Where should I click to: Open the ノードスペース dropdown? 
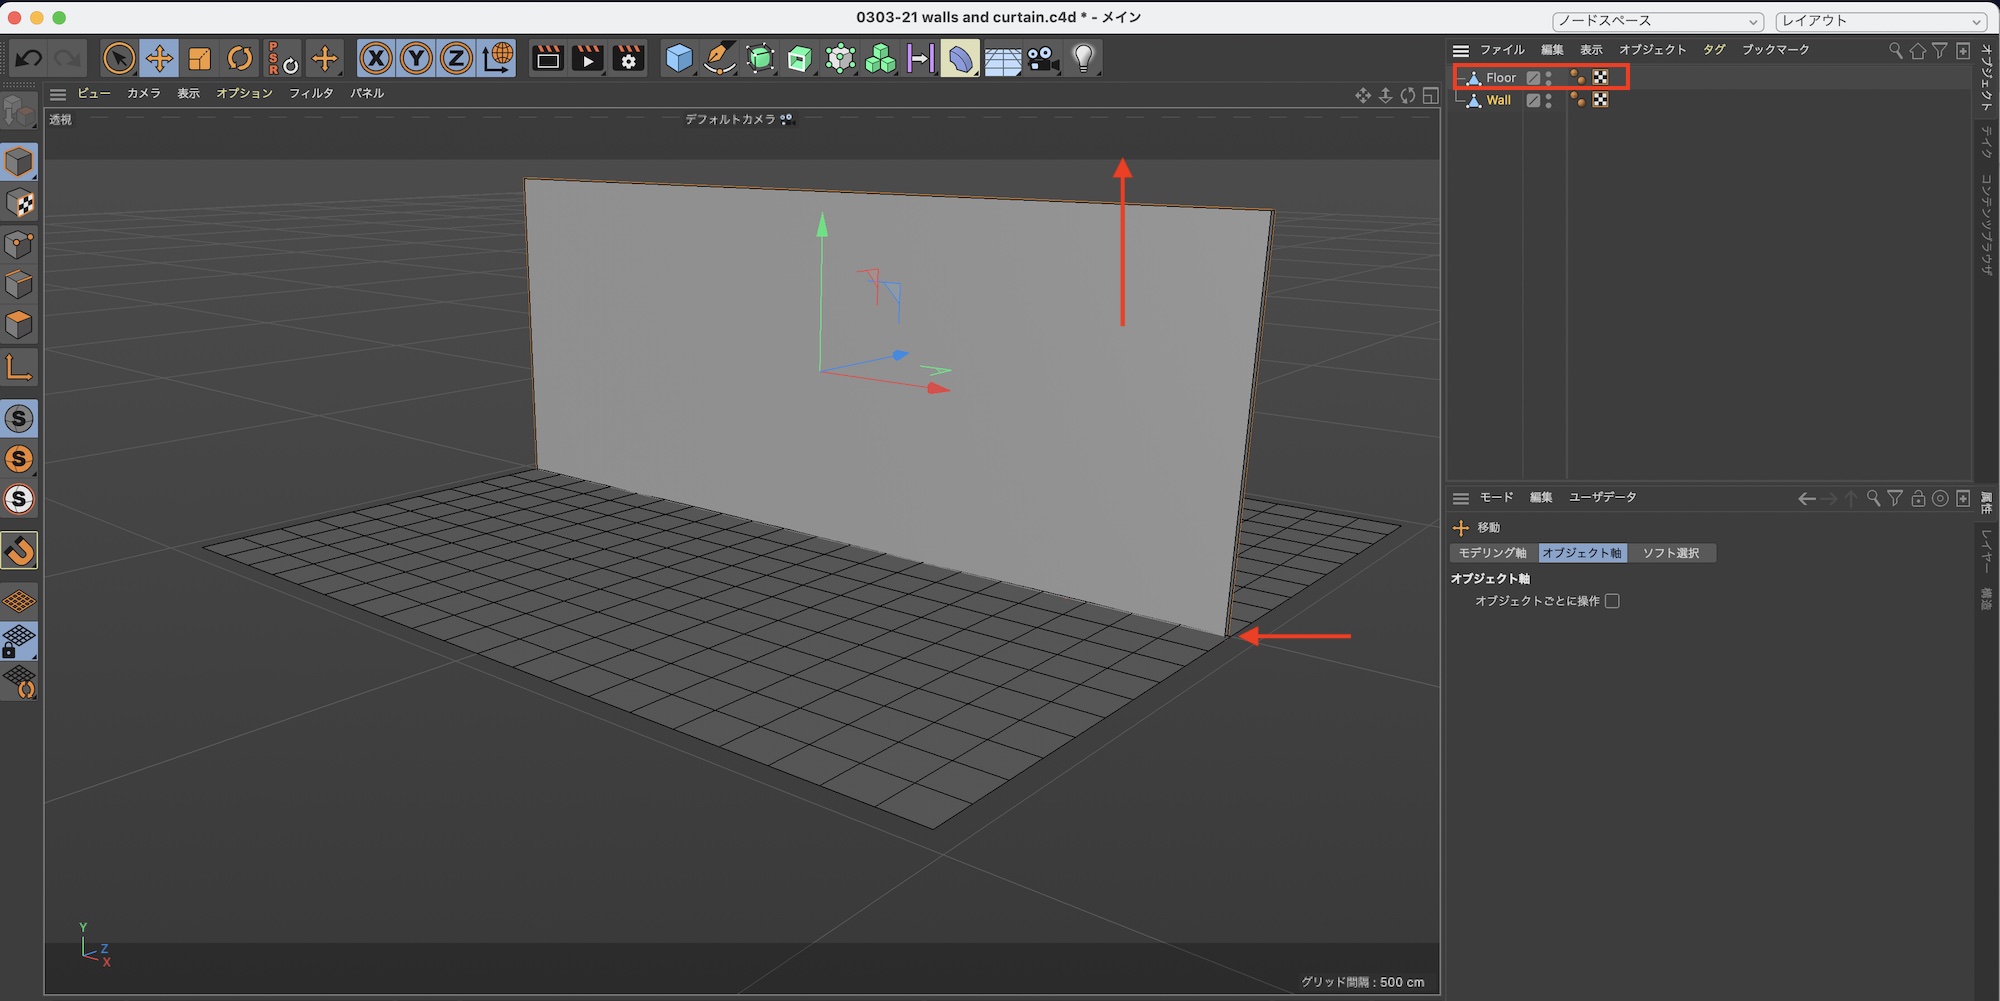point(1657,21)
